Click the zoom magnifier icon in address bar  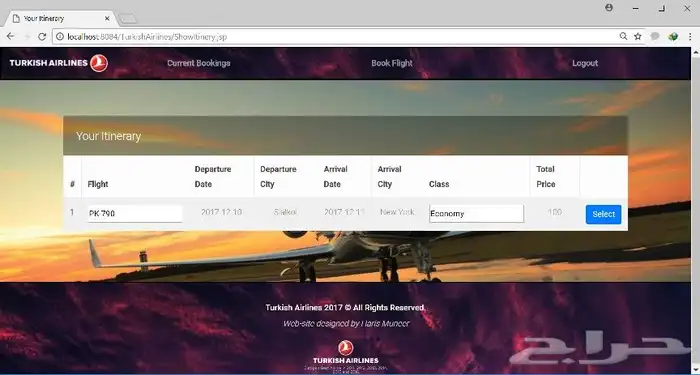coord(623,36)
